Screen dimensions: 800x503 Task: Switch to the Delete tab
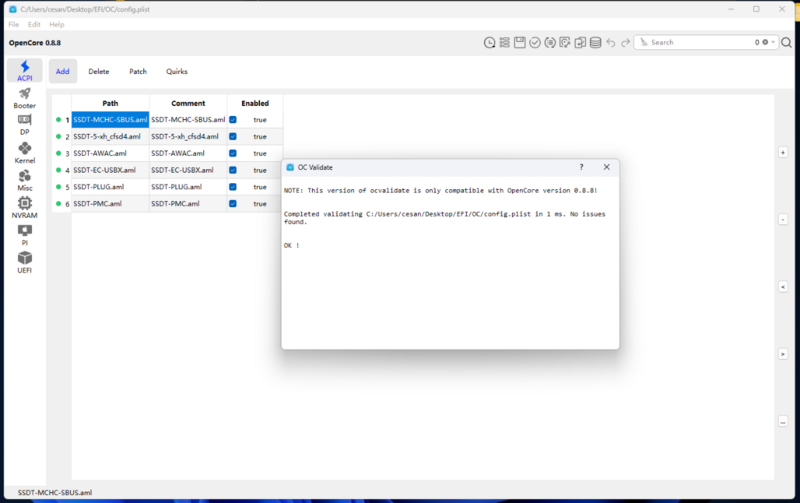[x=98, y=71]
